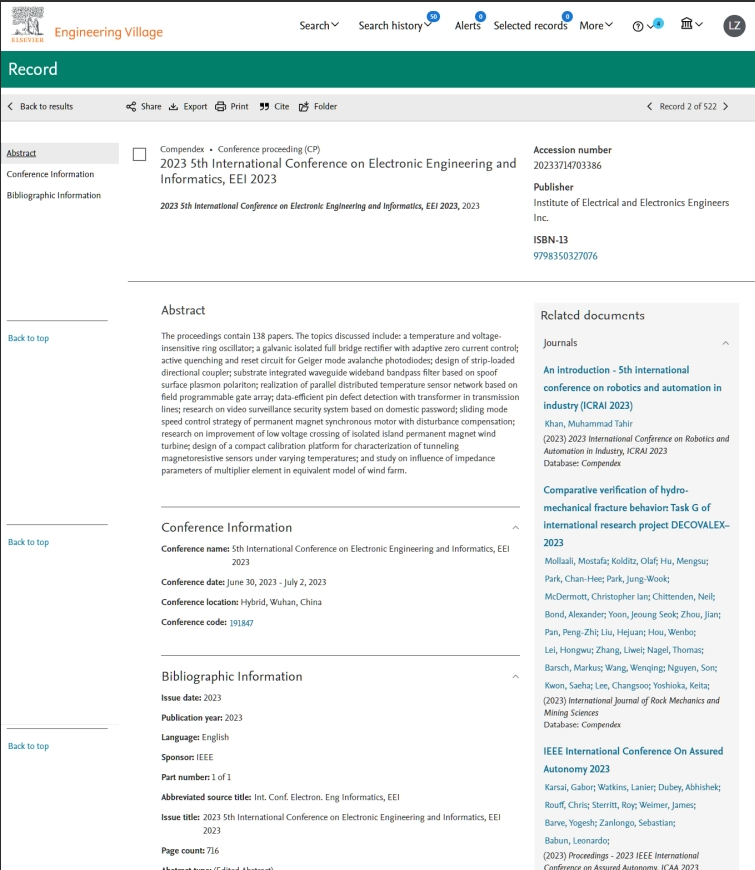Open the Search history menu
The image size is (755, 870).
click(x=394, y=26)
